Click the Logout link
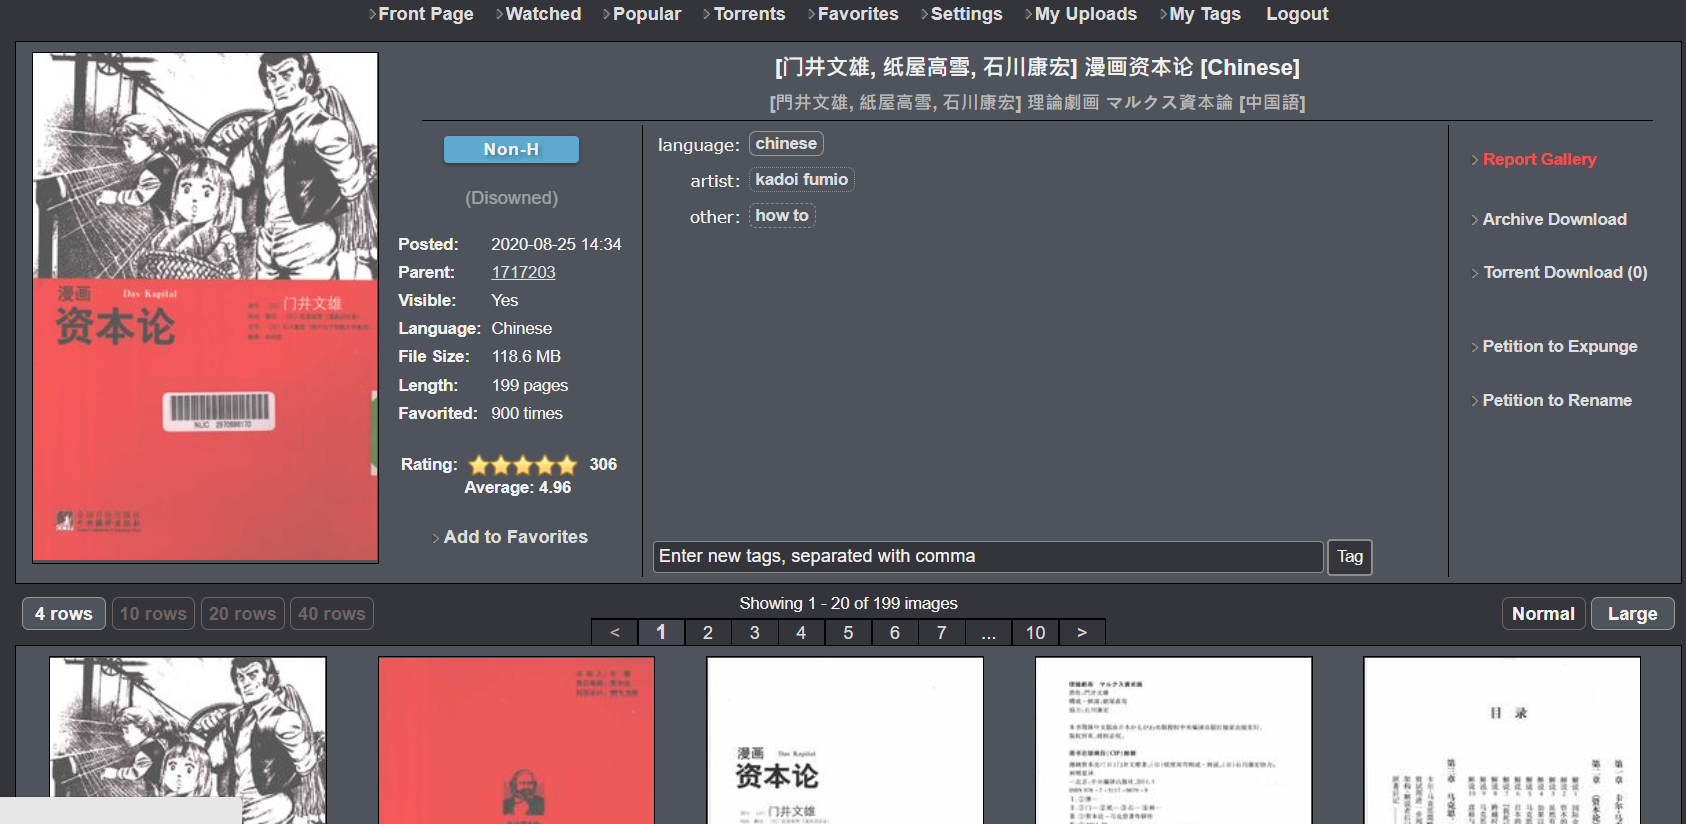 (x=1297, y=14)
